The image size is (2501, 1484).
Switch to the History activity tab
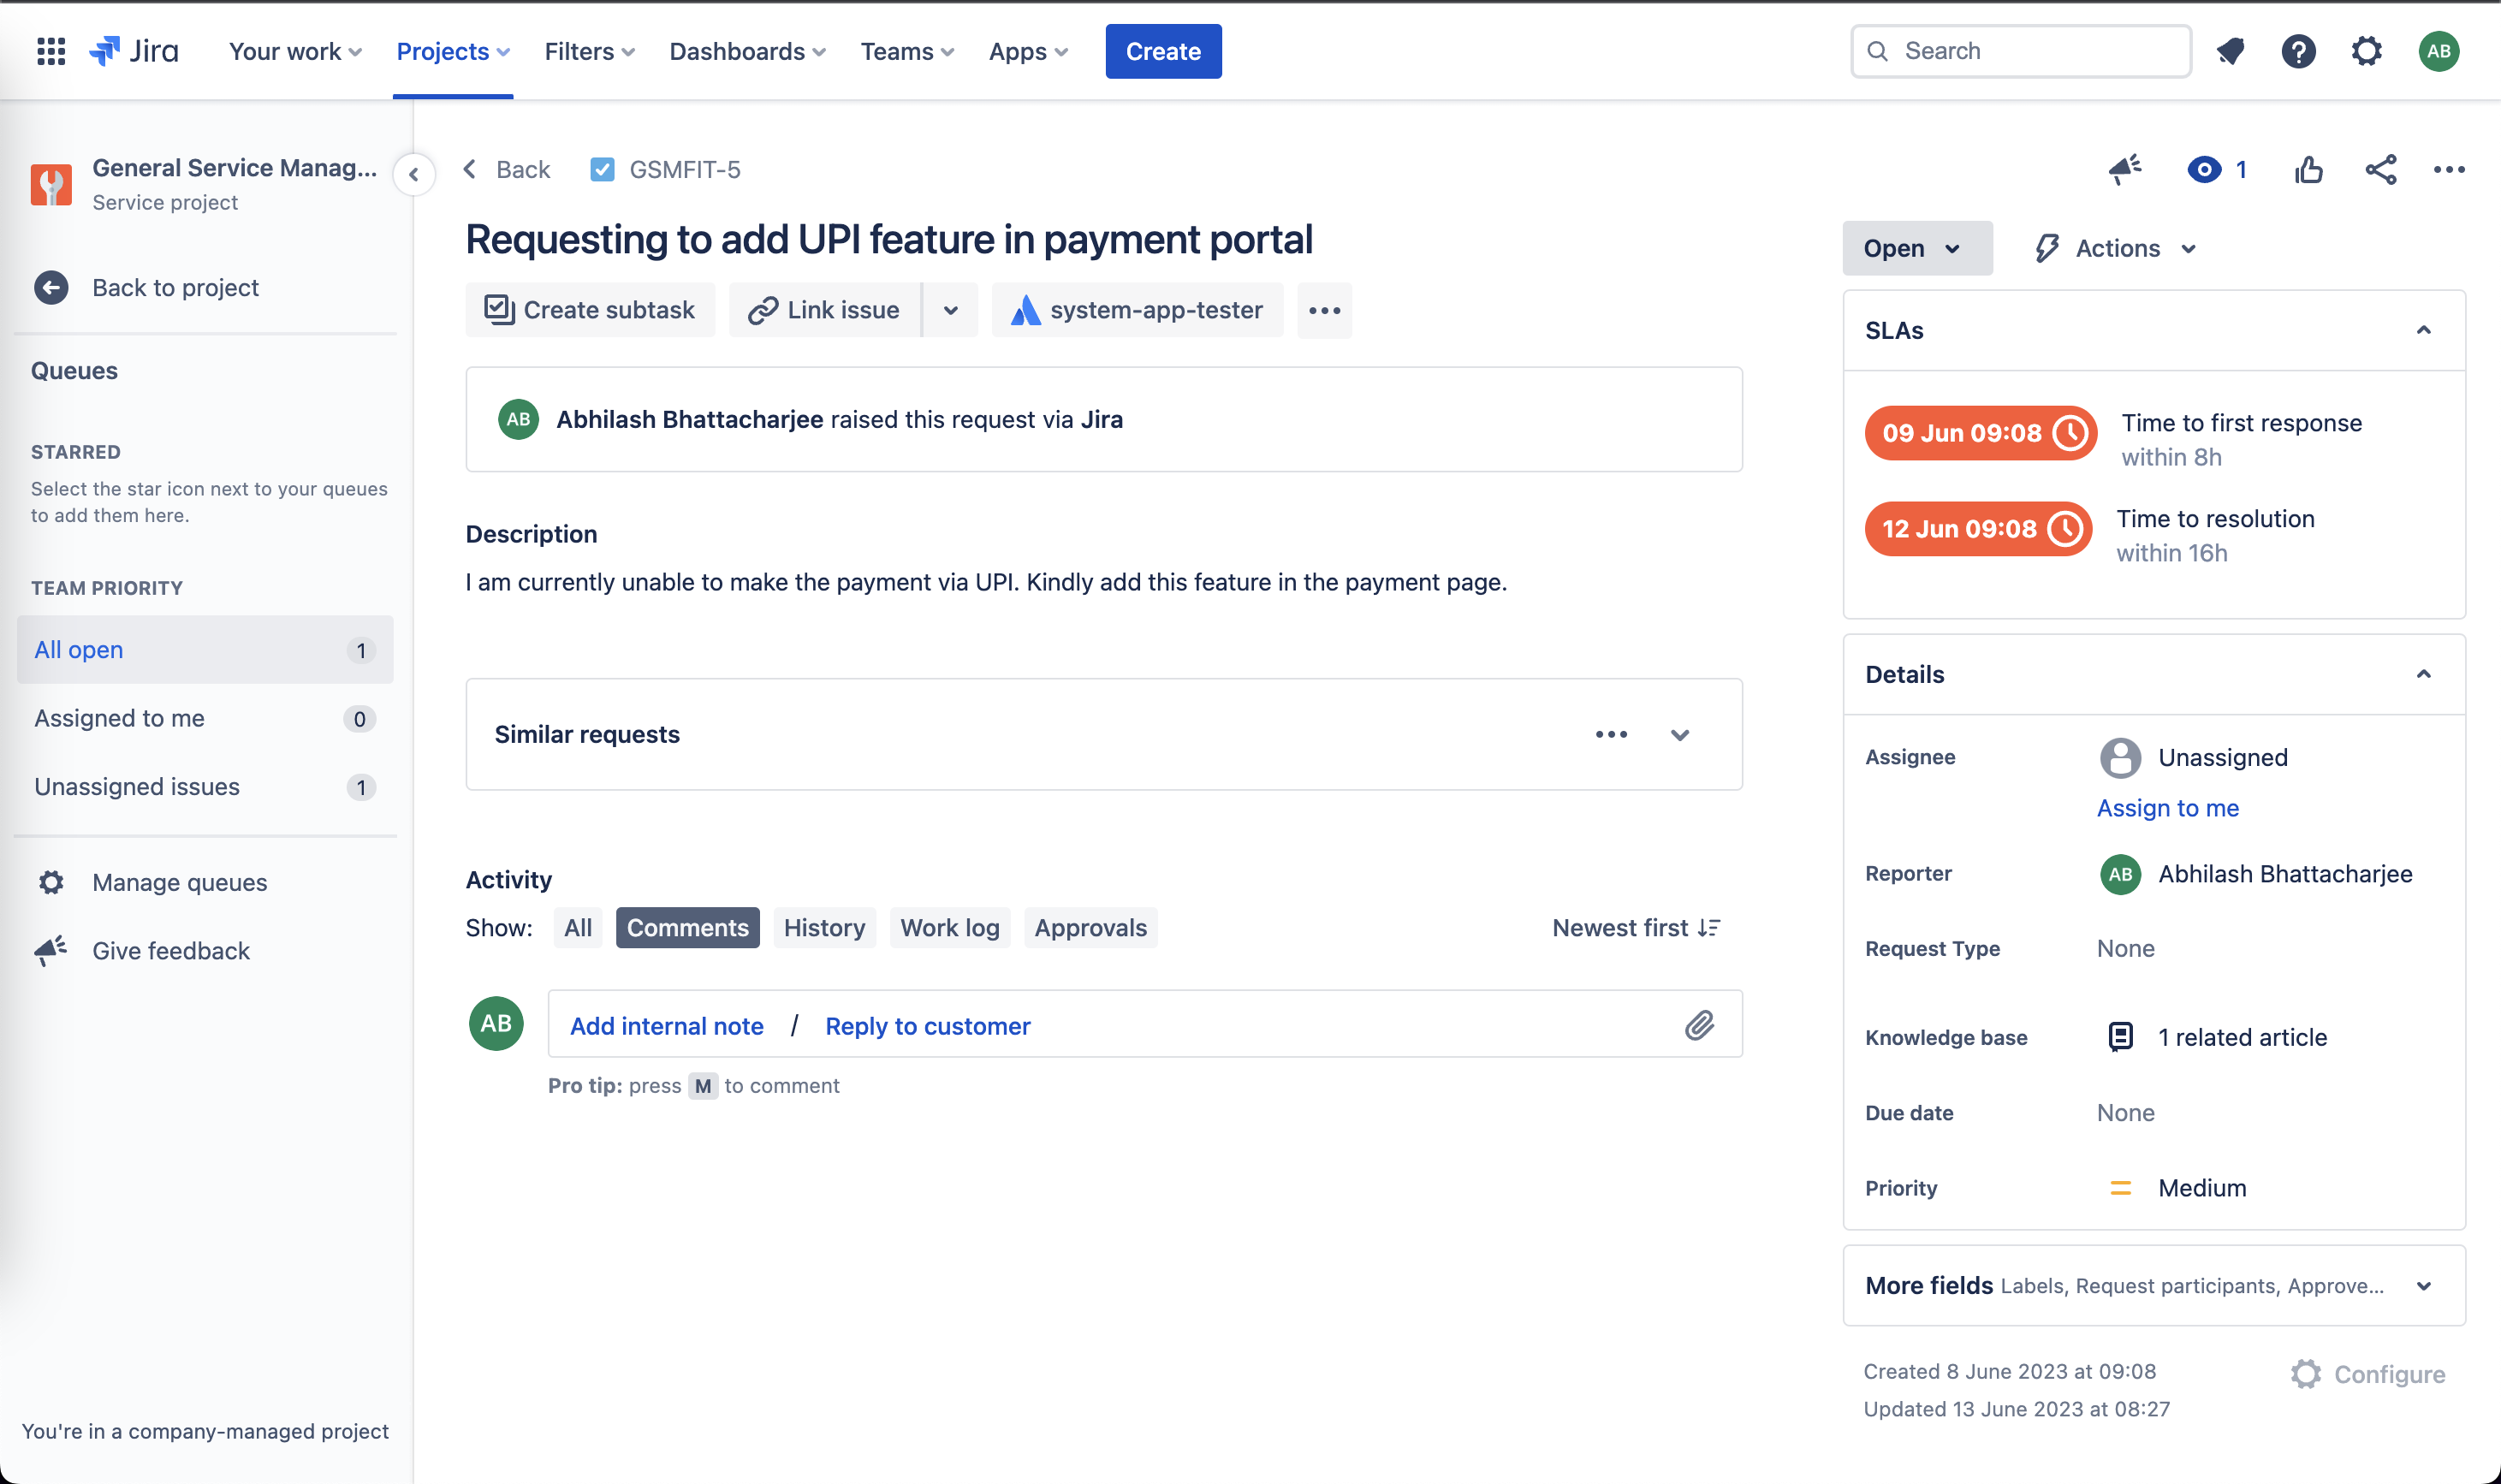823,926
